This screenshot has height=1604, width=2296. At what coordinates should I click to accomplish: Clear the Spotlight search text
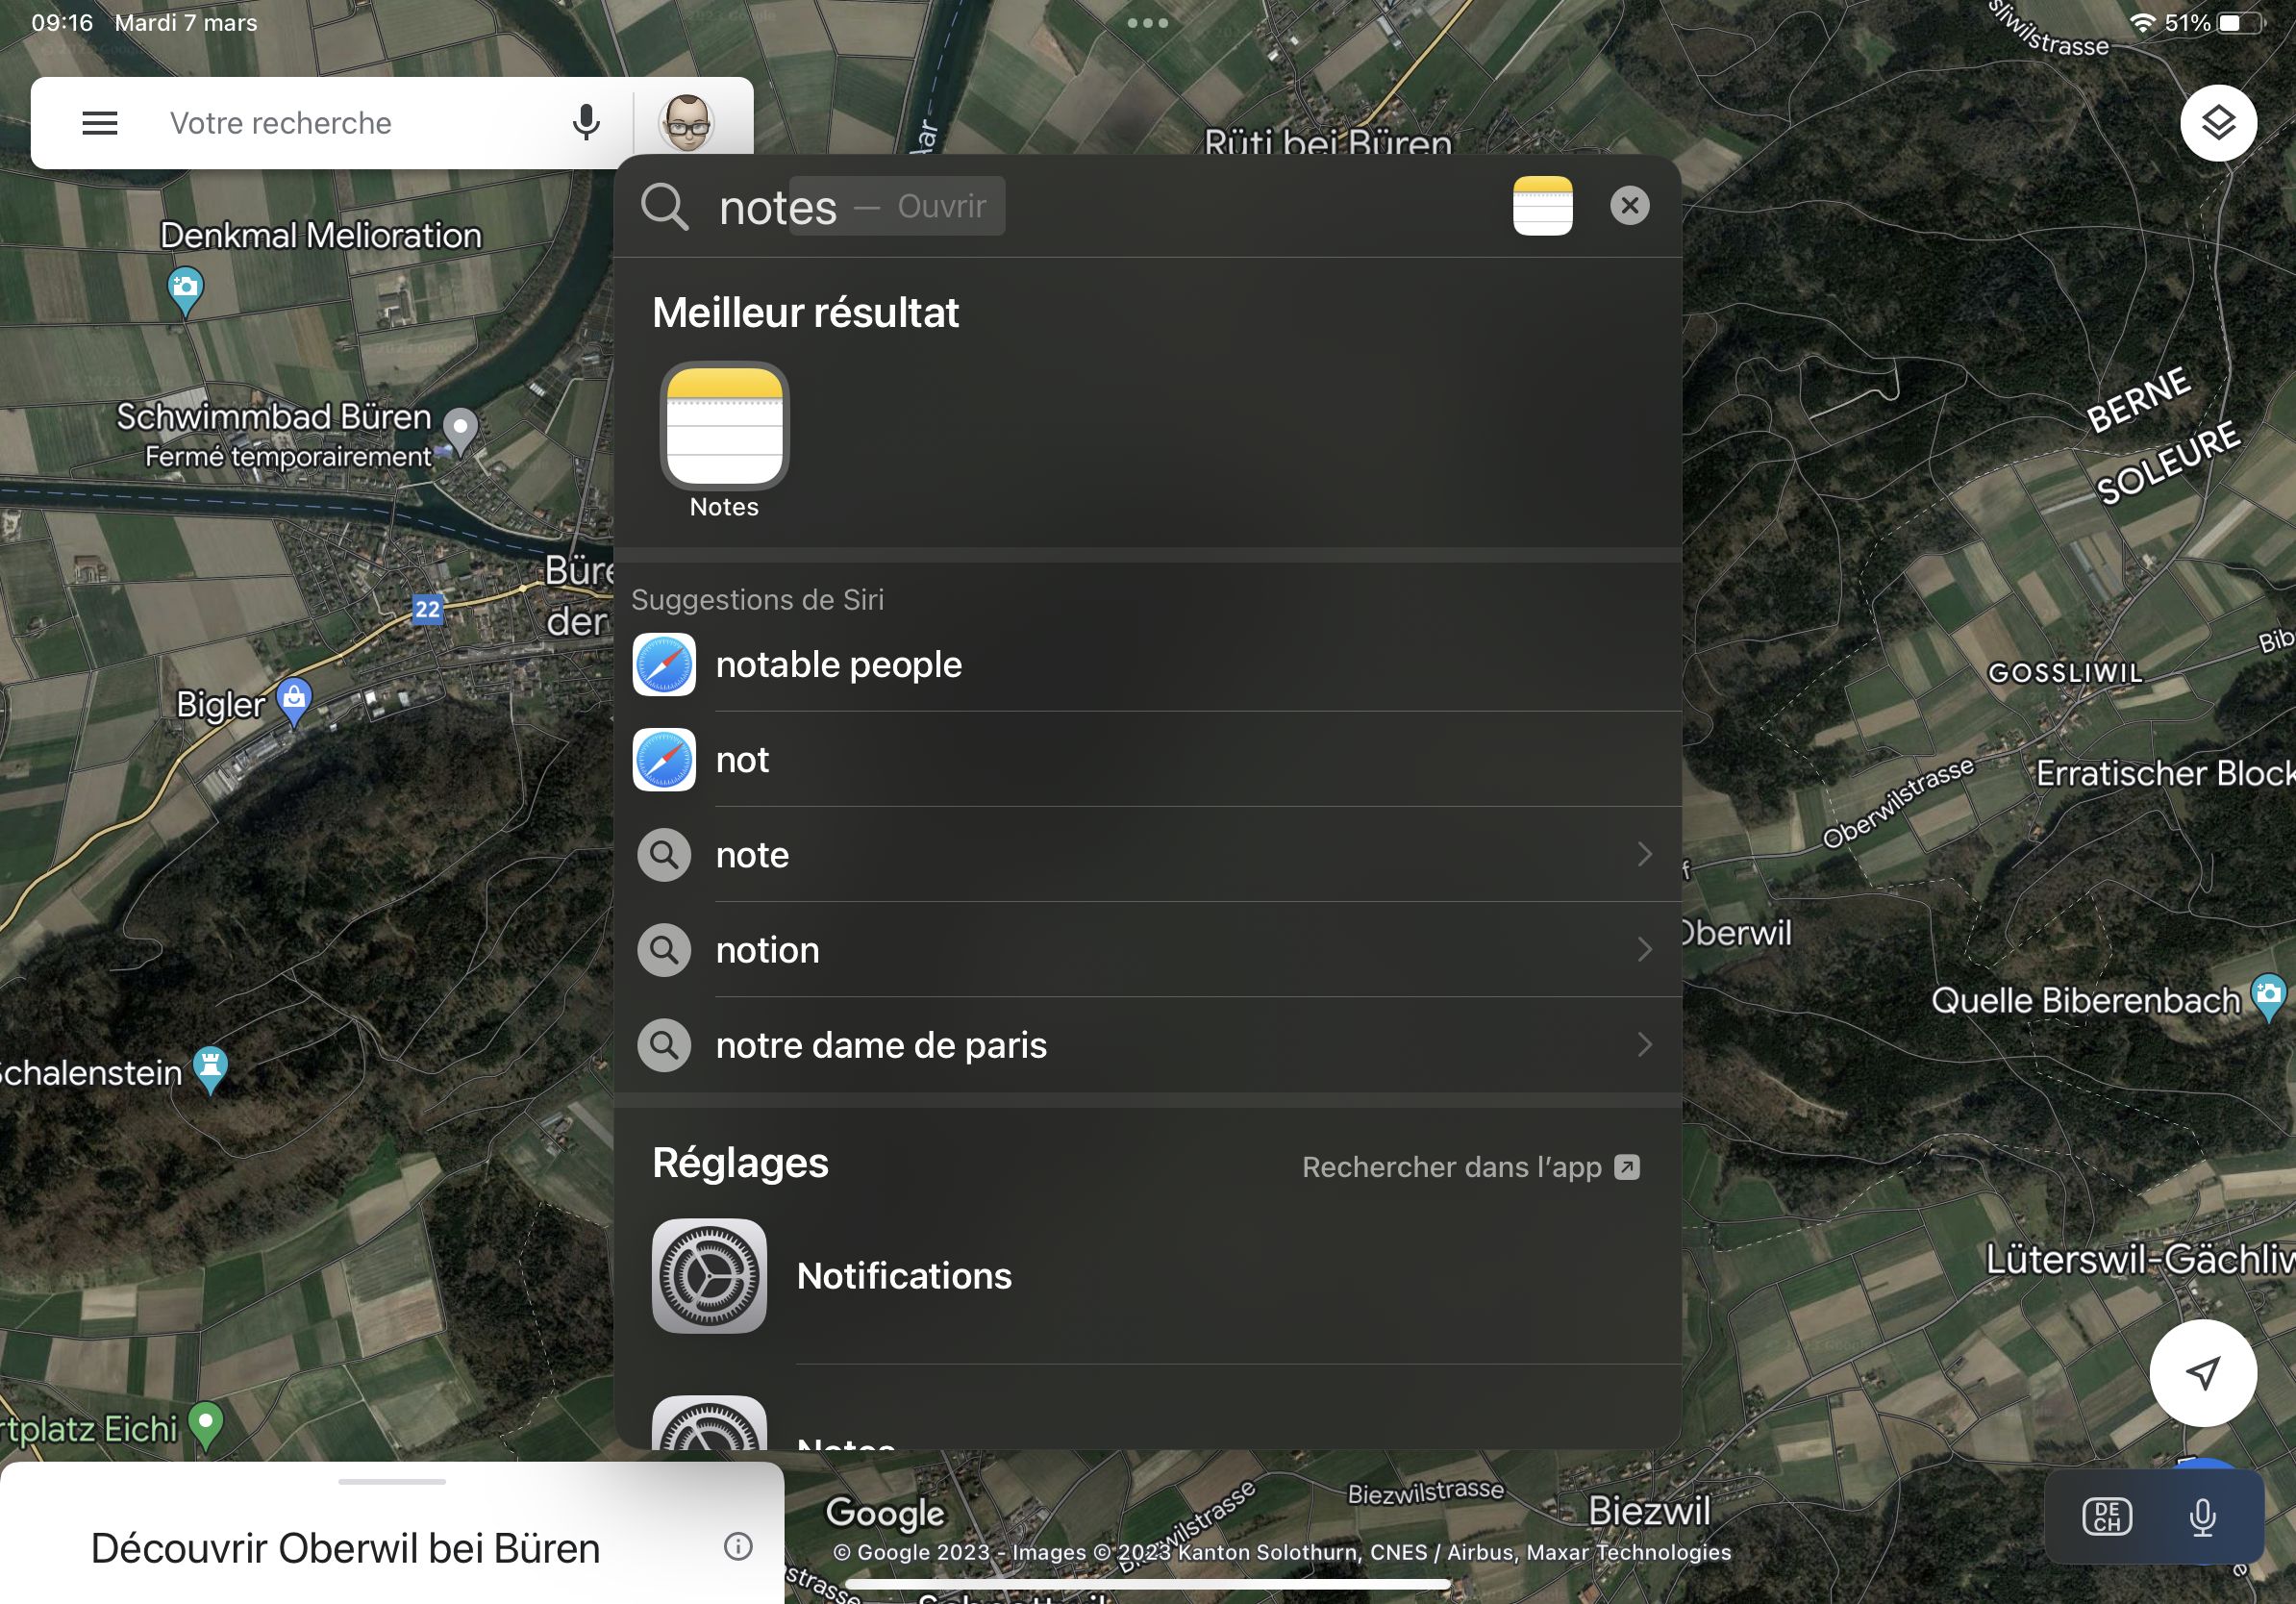1630,206
